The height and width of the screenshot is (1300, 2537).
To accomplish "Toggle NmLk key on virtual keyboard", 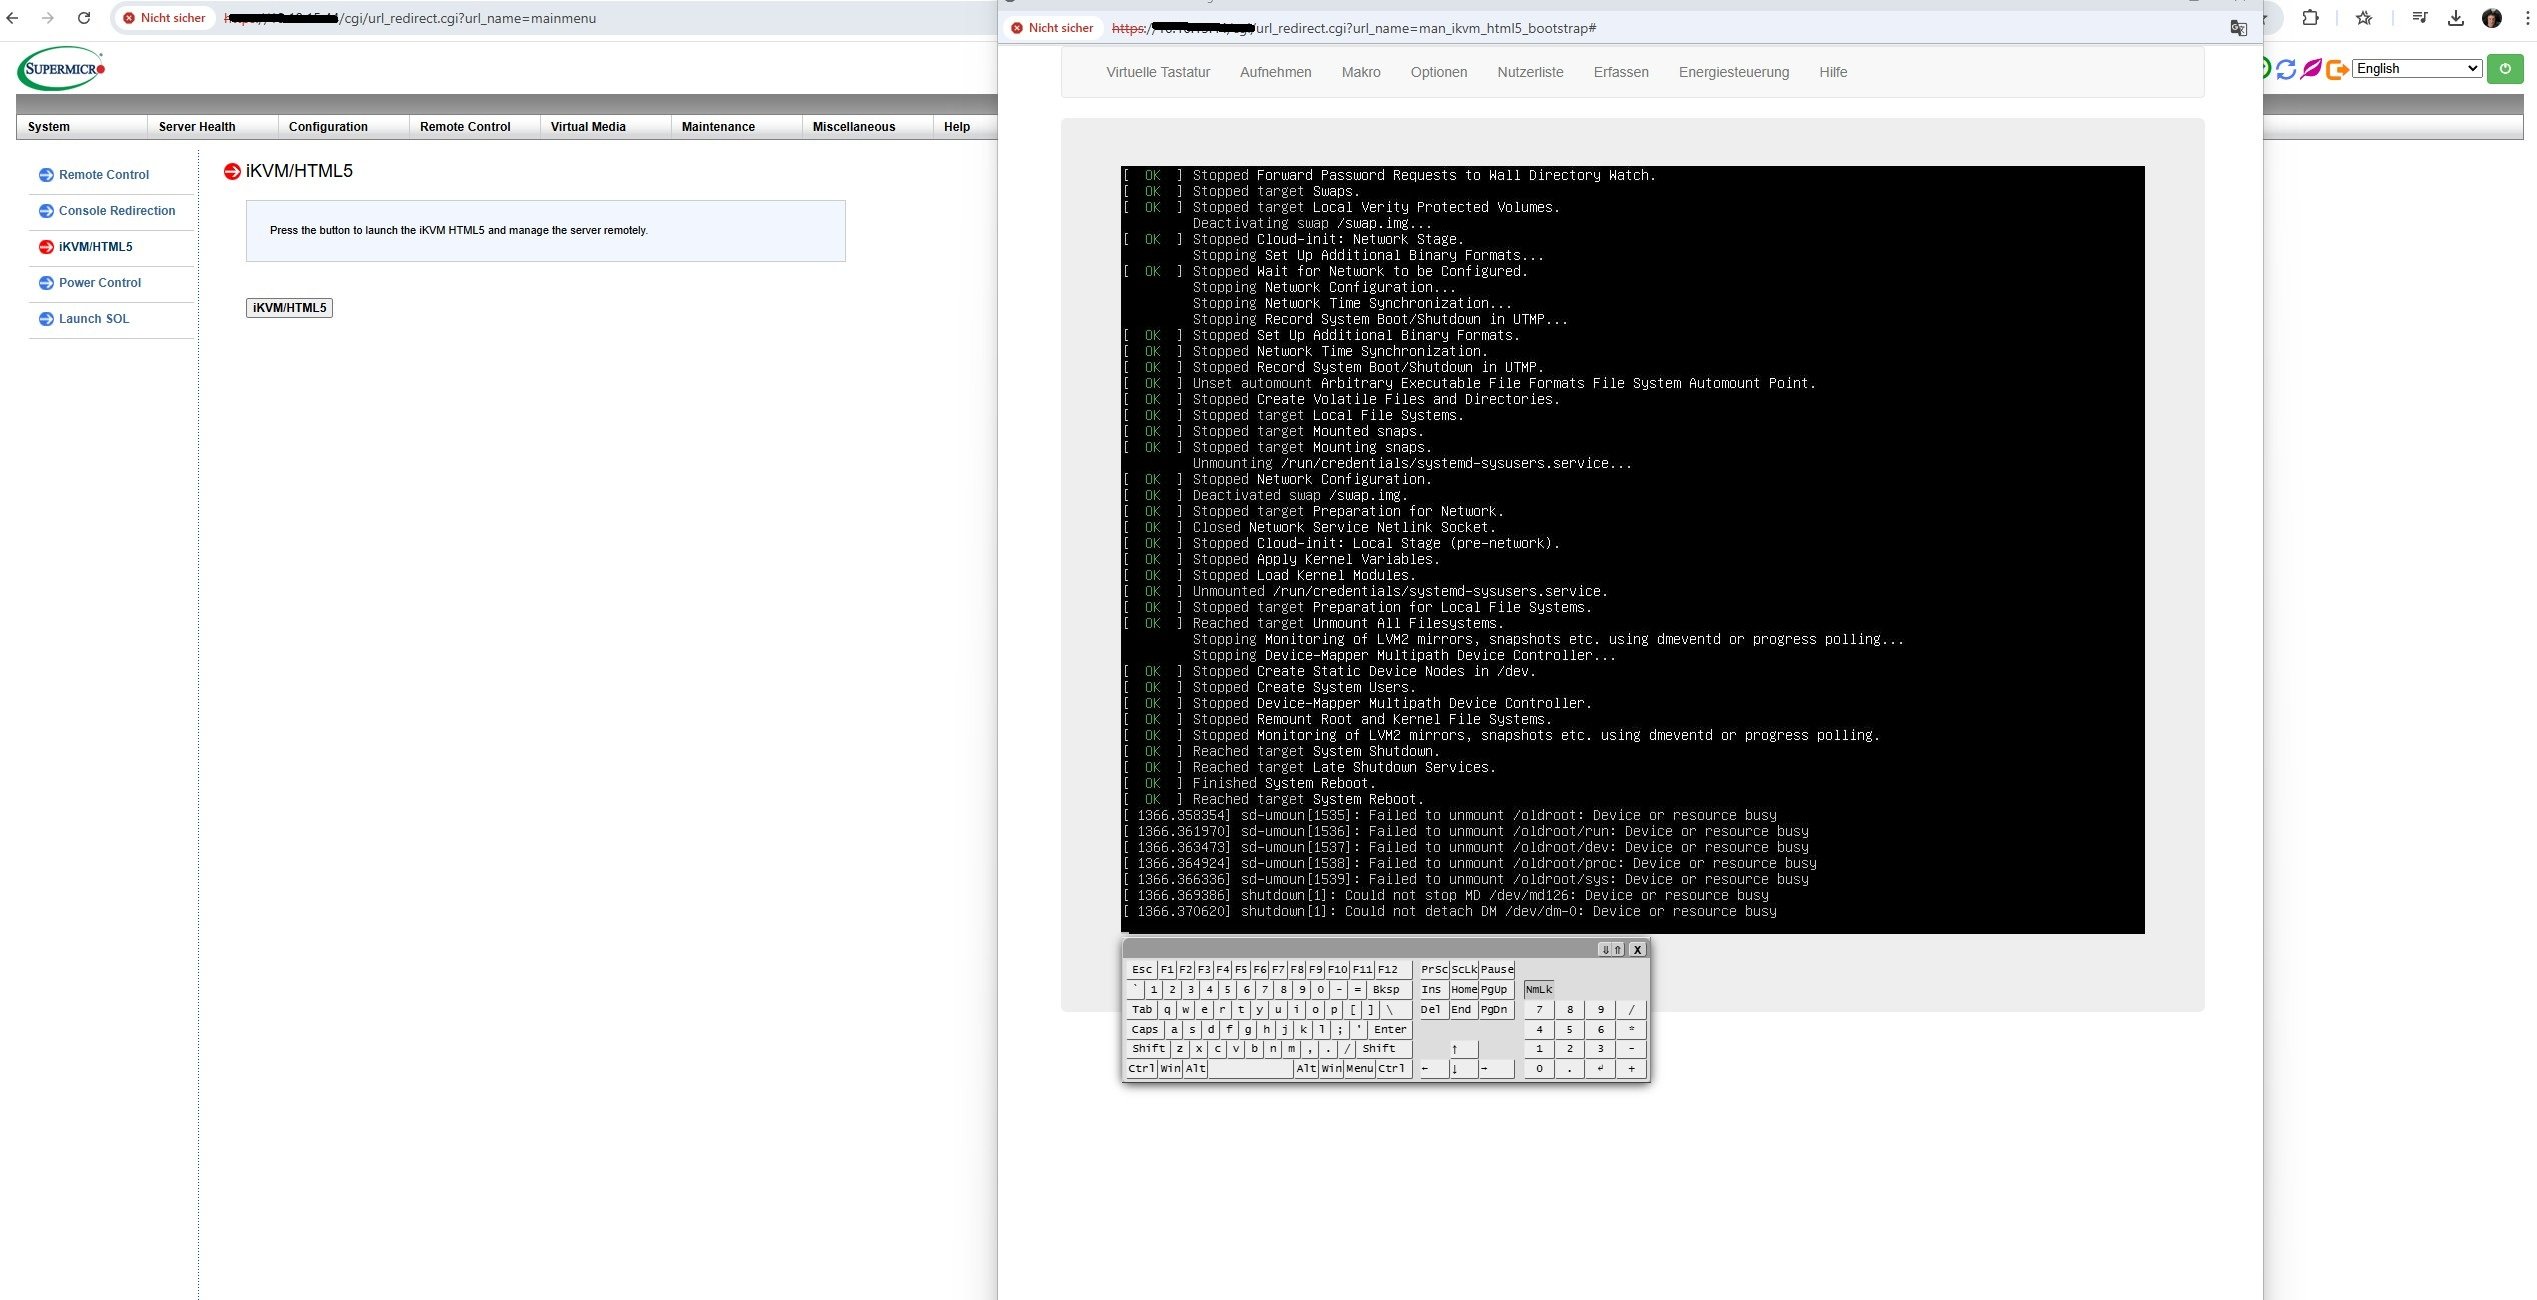I will [x=1538, y=989].
